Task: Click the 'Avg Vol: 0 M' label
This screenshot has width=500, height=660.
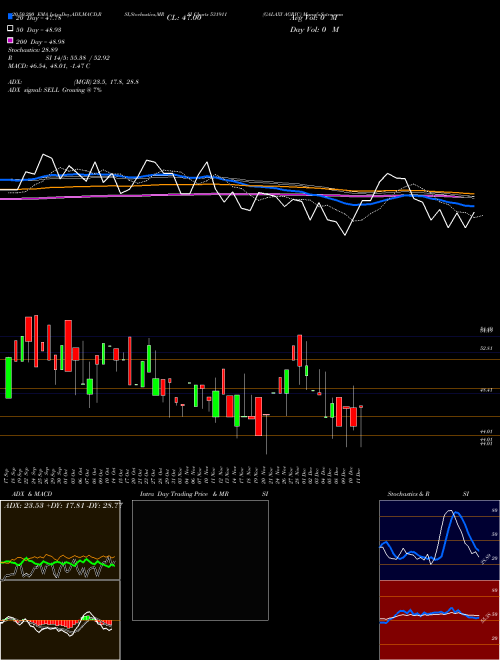Action: pyautogui.click(x=314, y=18)
